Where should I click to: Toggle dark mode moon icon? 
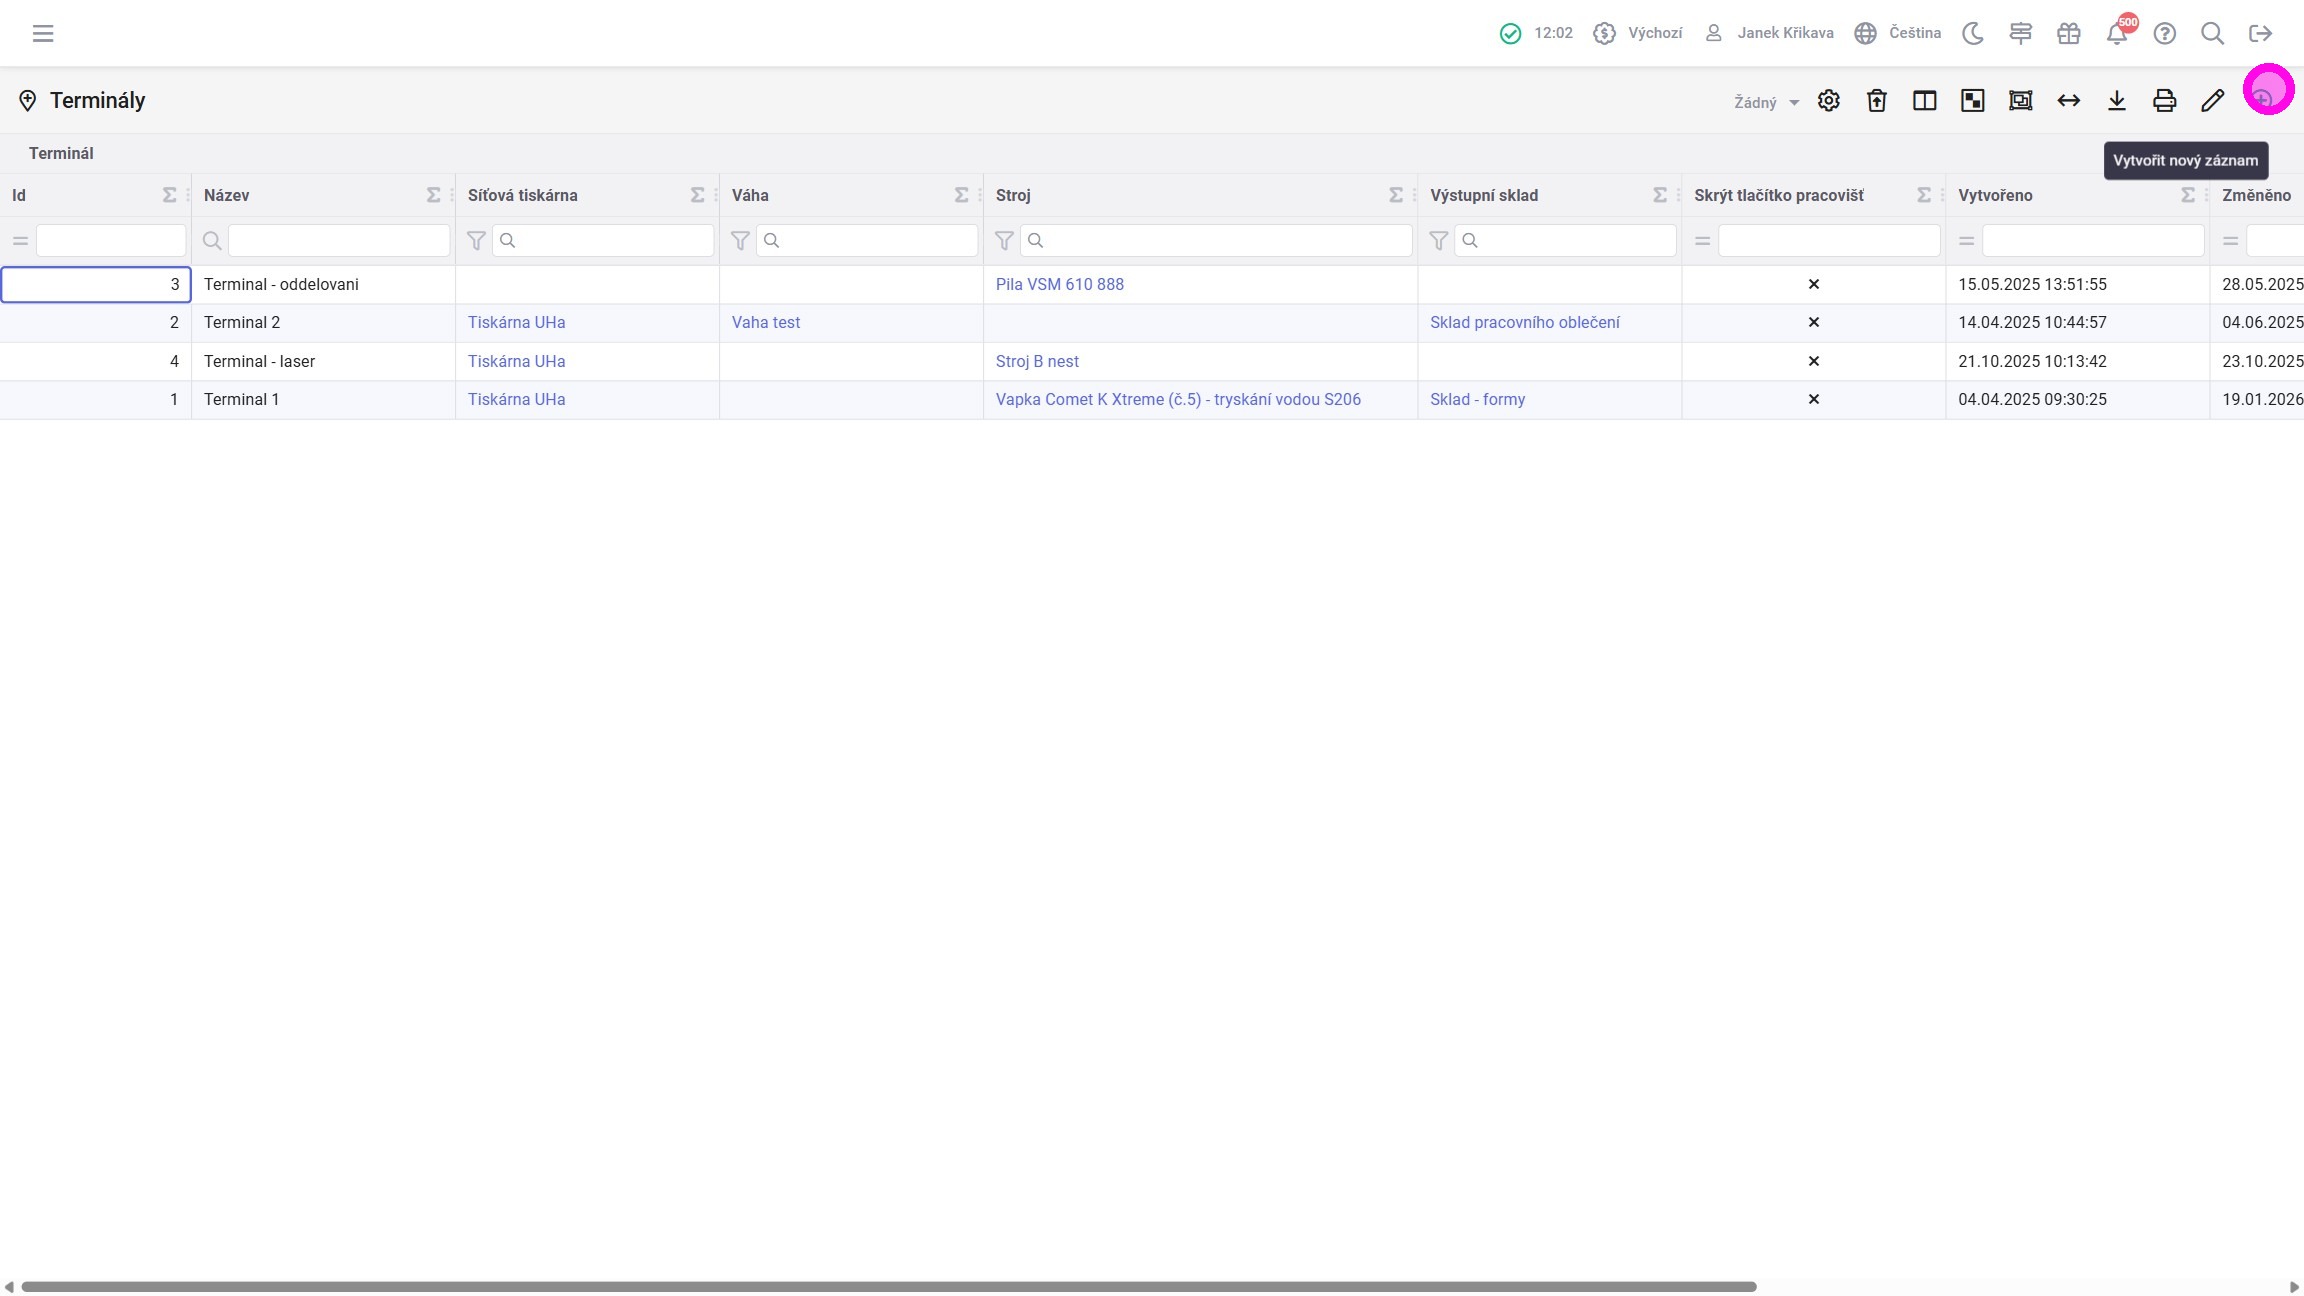pyautogui.click(x=1972, y=33)
